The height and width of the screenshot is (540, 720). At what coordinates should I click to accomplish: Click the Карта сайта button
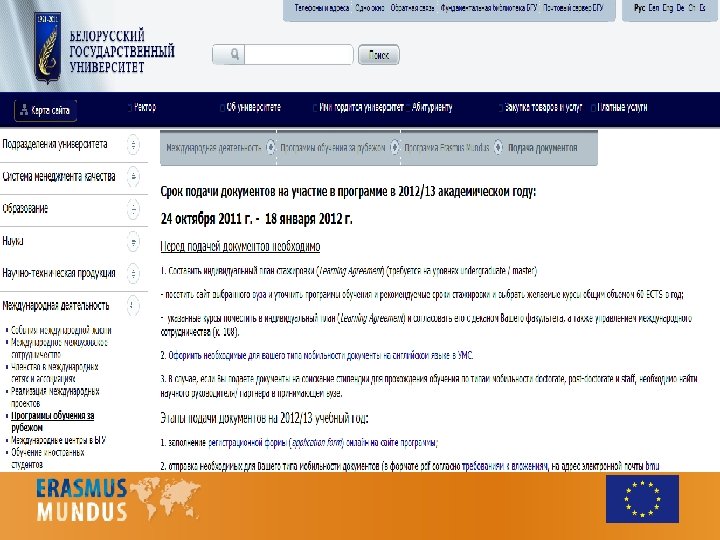(45, 110)
